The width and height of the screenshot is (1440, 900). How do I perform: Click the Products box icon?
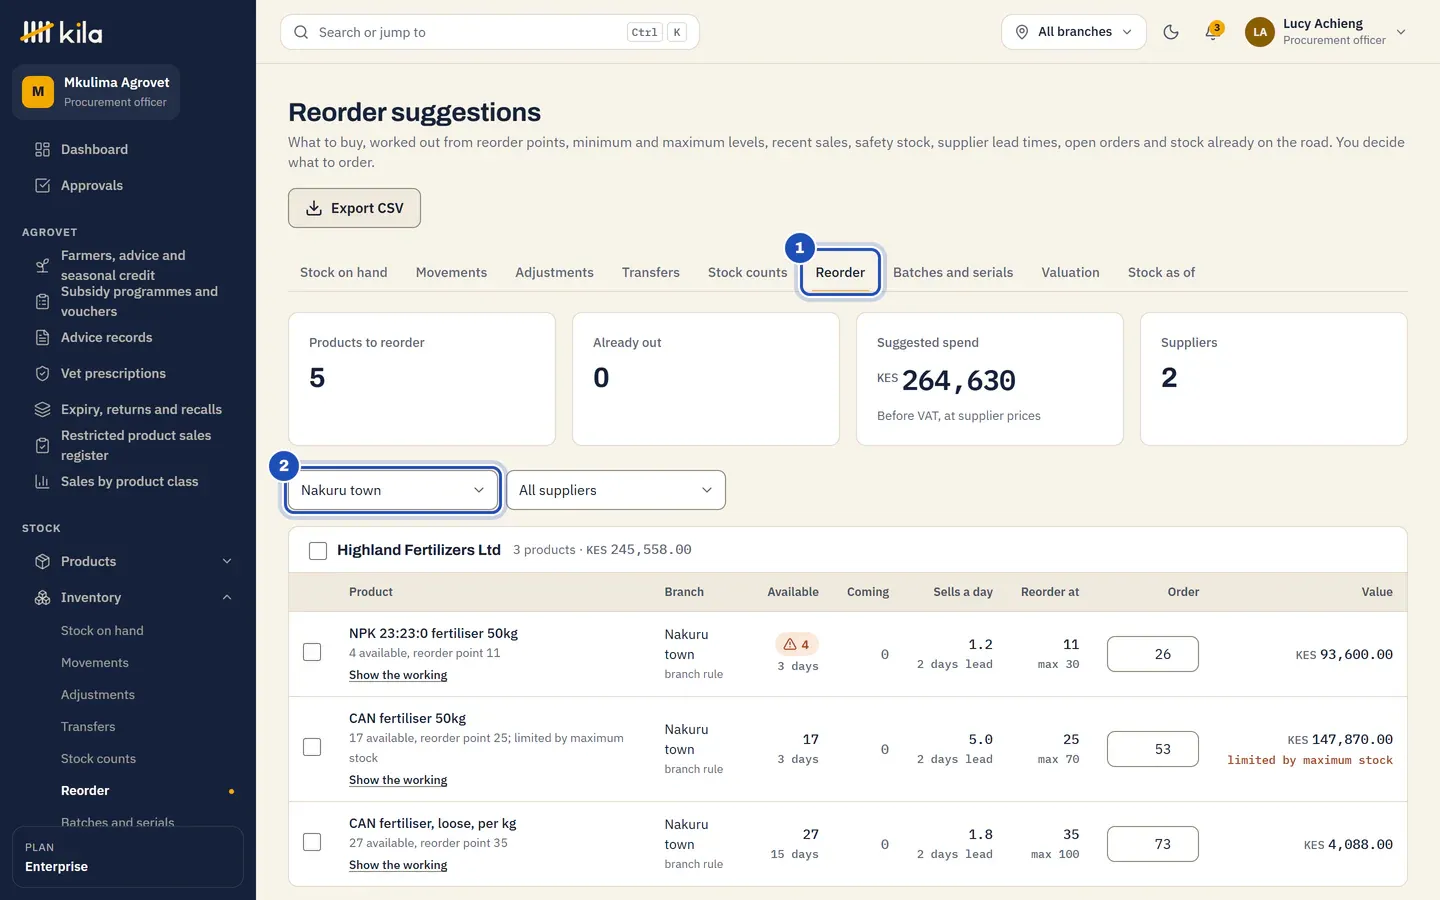42,562
